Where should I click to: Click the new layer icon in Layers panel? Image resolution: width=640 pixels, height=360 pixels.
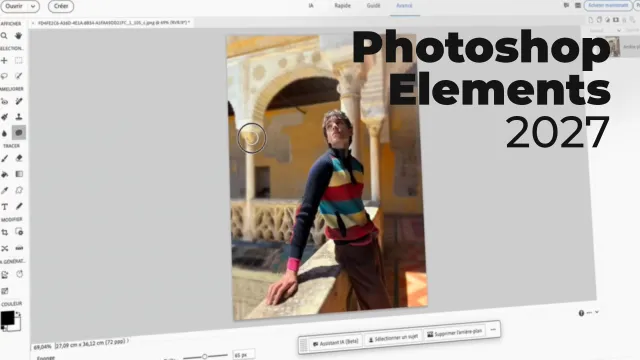(591, 20)
